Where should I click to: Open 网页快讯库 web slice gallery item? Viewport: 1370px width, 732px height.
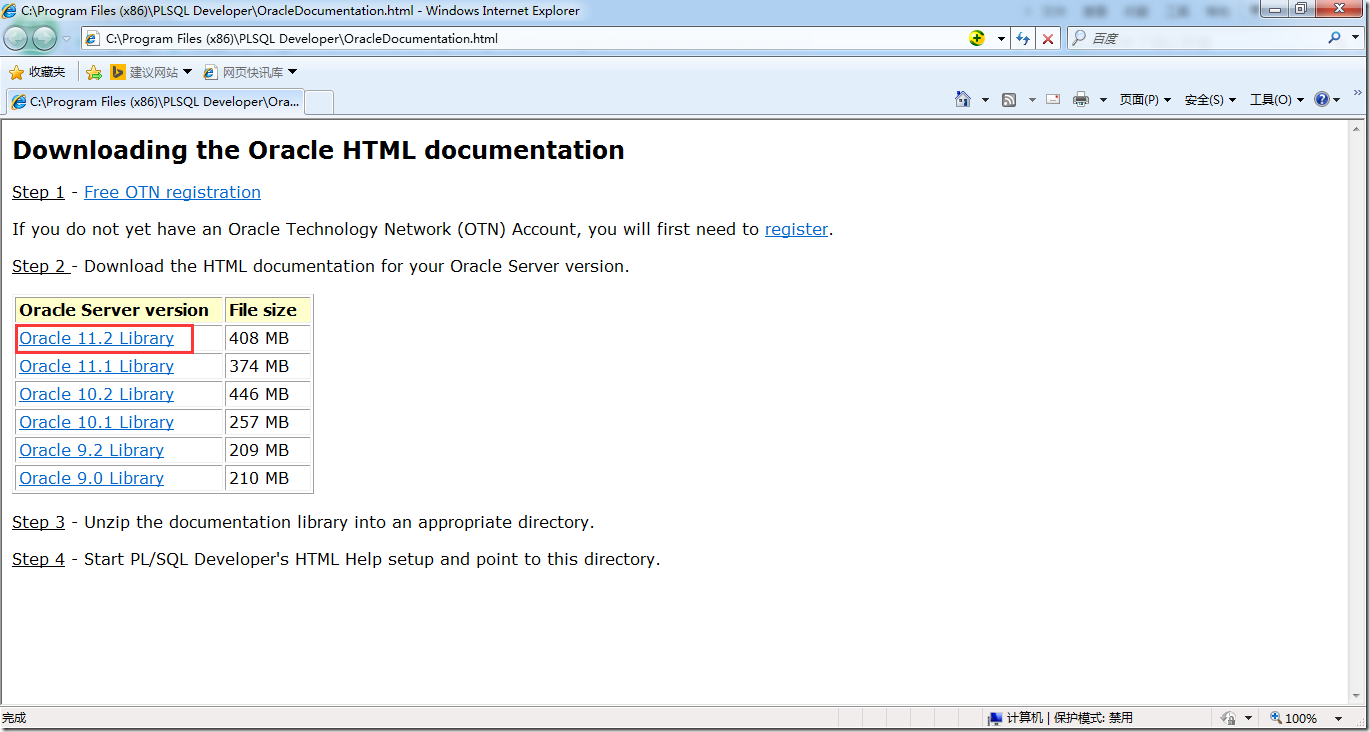pos(250,72)
